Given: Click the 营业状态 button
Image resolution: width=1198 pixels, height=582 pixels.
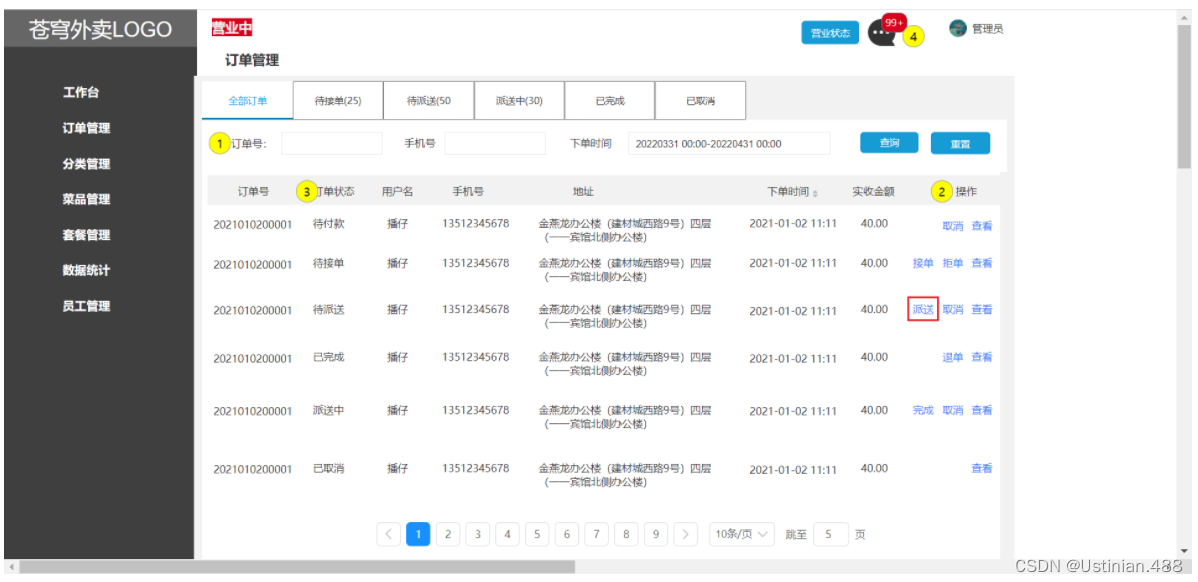Looking at the screenshot, I should point(830,33).
